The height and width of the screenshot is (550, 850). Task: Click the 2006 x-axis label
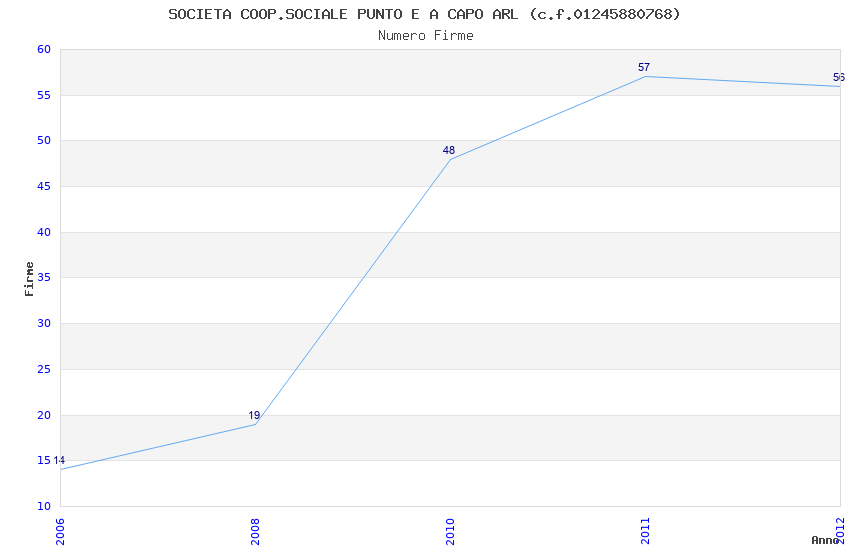tap(59, 530)
